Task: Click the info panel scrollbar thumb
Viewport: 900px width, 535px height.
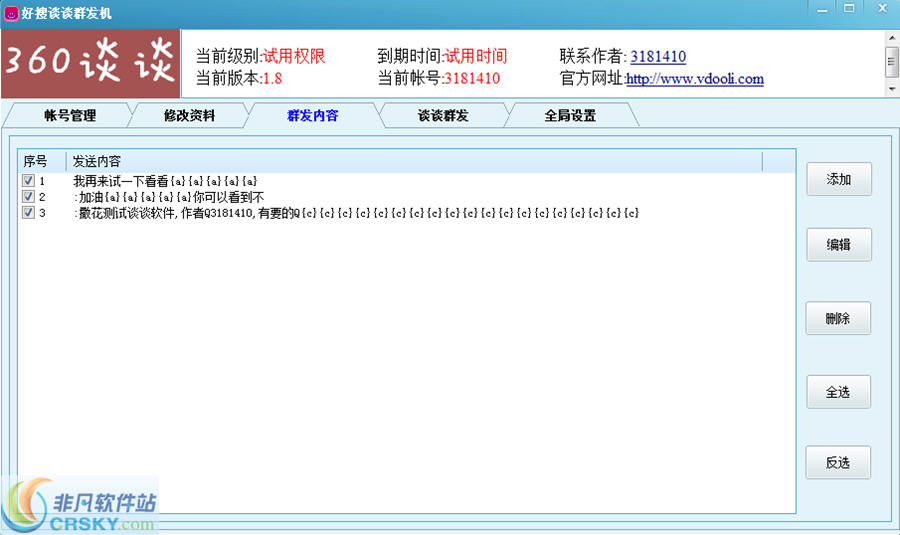Action: pyautogui.click(x=892, y=61)
